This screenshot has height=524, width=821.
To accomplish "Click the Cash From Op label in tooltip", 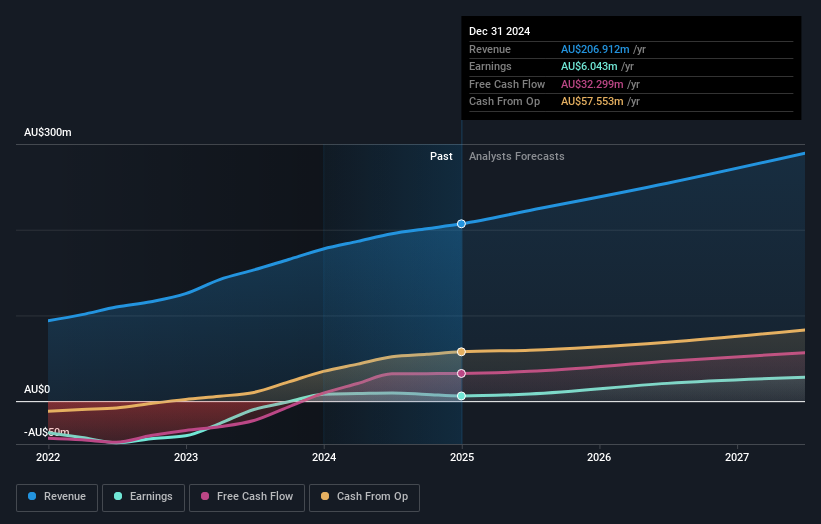I will tap(504, 102).
